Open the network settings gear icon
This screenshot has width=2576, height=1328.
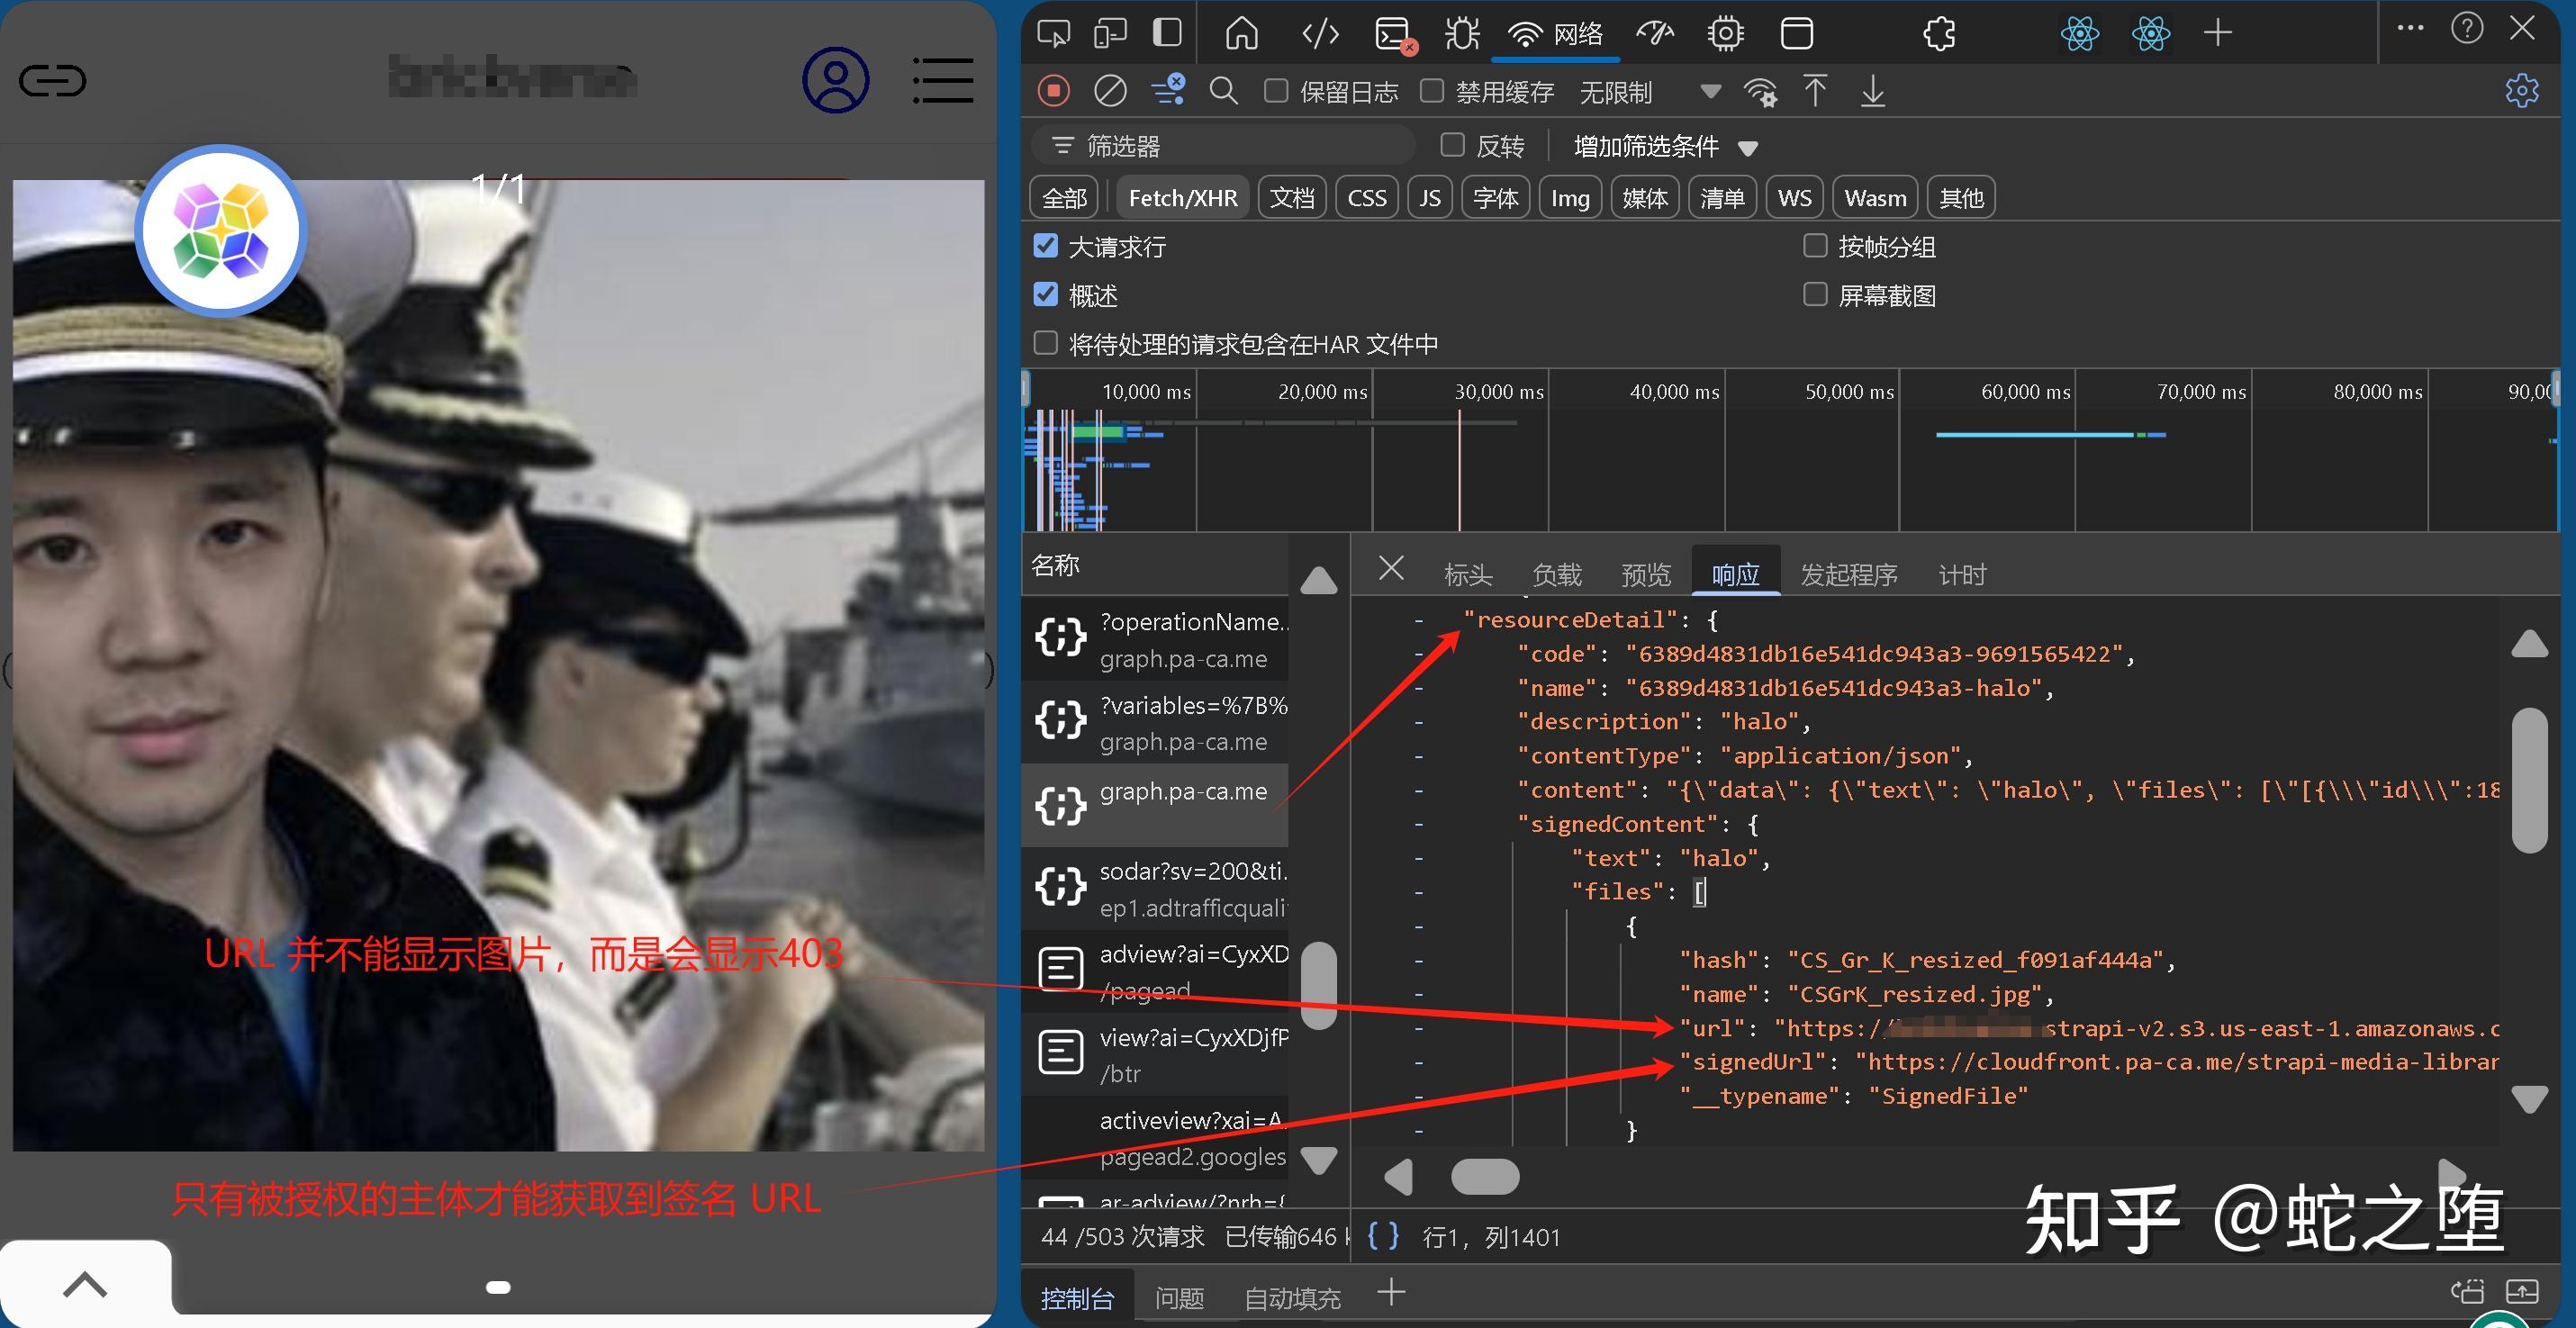click(x=2521, y=91)
